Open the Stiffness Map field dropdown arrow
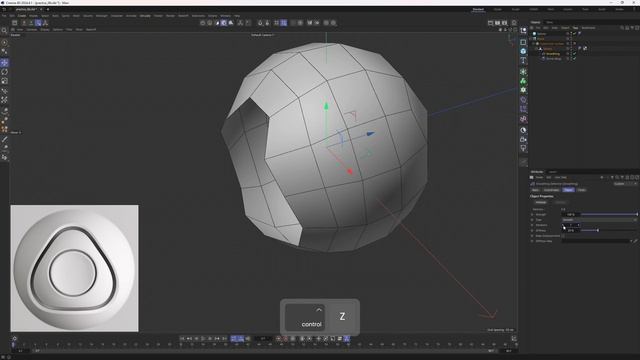The height and width of the screenshot is (360, 640). pyautogui.click(x=631, y=241)
